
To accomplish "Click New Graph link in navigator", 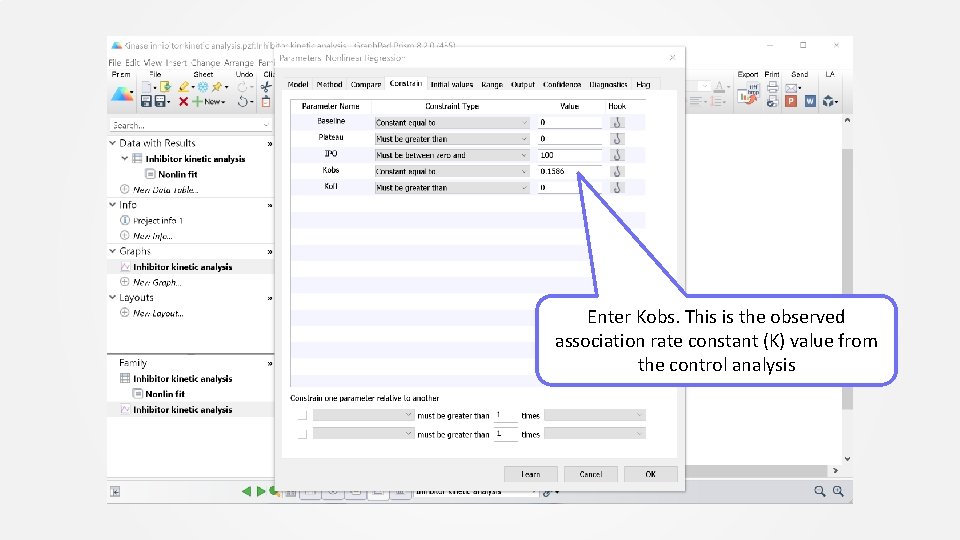I will (x=157, y=282).
